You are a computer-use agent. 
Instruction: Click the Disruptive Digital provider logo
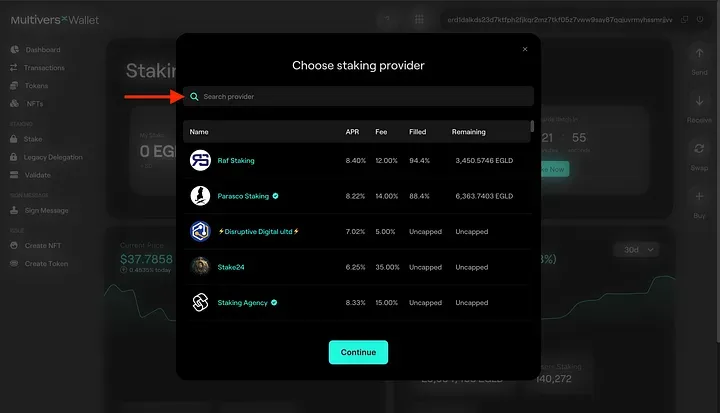tap(200, 231)
